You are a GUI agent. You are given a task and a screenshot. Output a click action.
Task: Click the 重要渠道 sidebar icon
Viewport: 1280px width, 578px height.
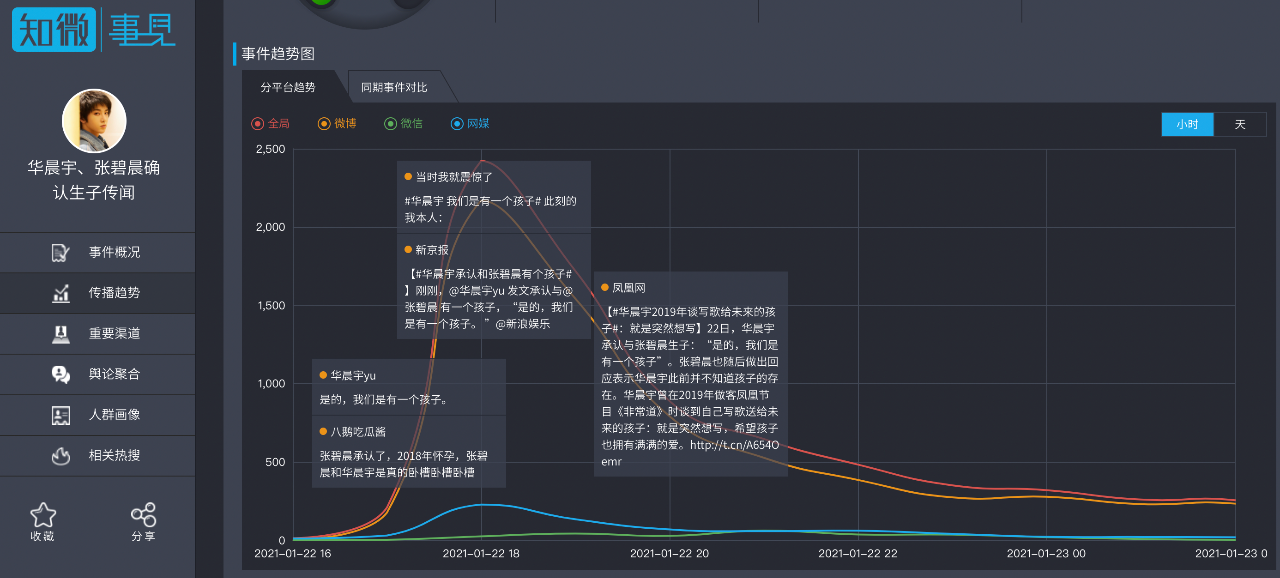pyautogui.click(x=61, y=334)
